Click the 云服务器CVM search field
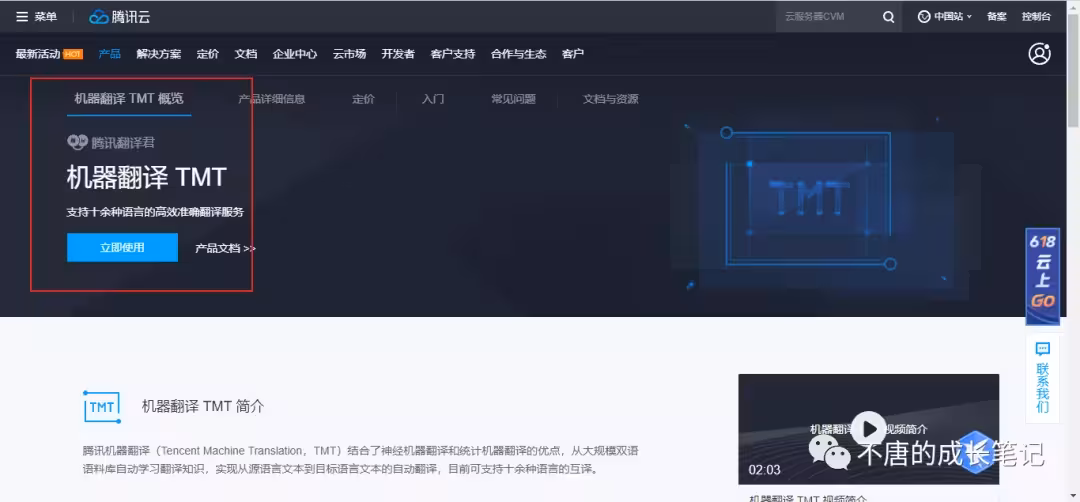 [827, 17]
